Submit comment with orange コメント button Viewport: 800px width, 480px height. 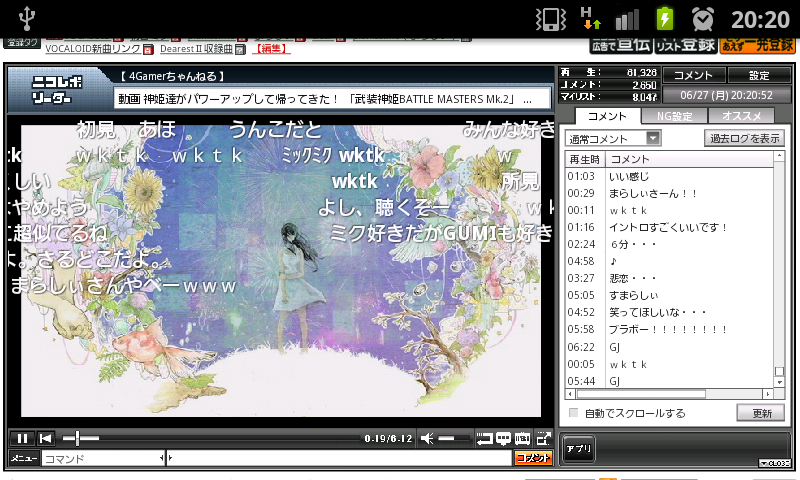(x=533, y=458)
